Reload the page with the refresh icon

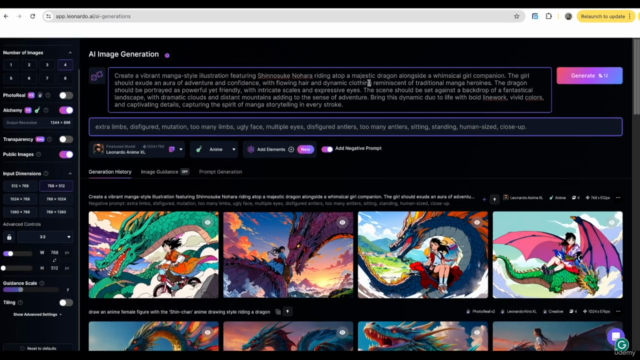(x=33, y=16)
